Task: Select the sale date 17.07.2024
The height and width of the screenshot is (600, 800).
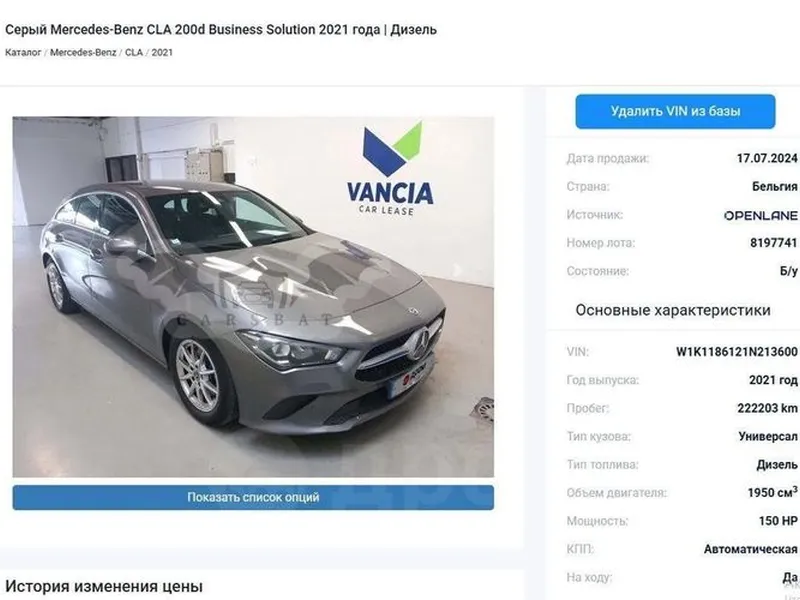Action: [767, 158]
